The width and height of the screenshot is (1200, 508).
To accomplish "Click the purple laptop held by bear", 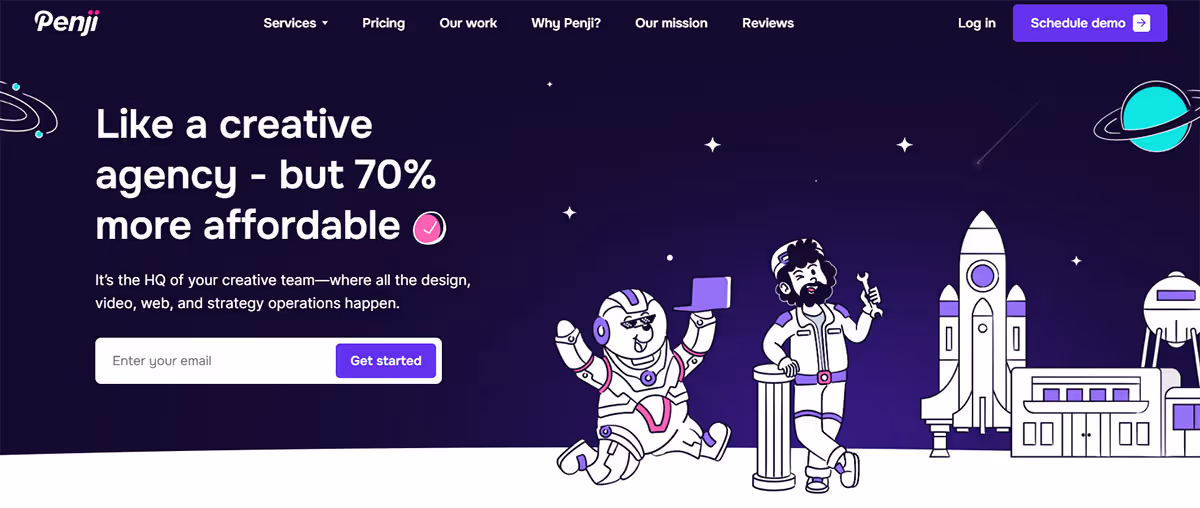I will tap(703, 294).
